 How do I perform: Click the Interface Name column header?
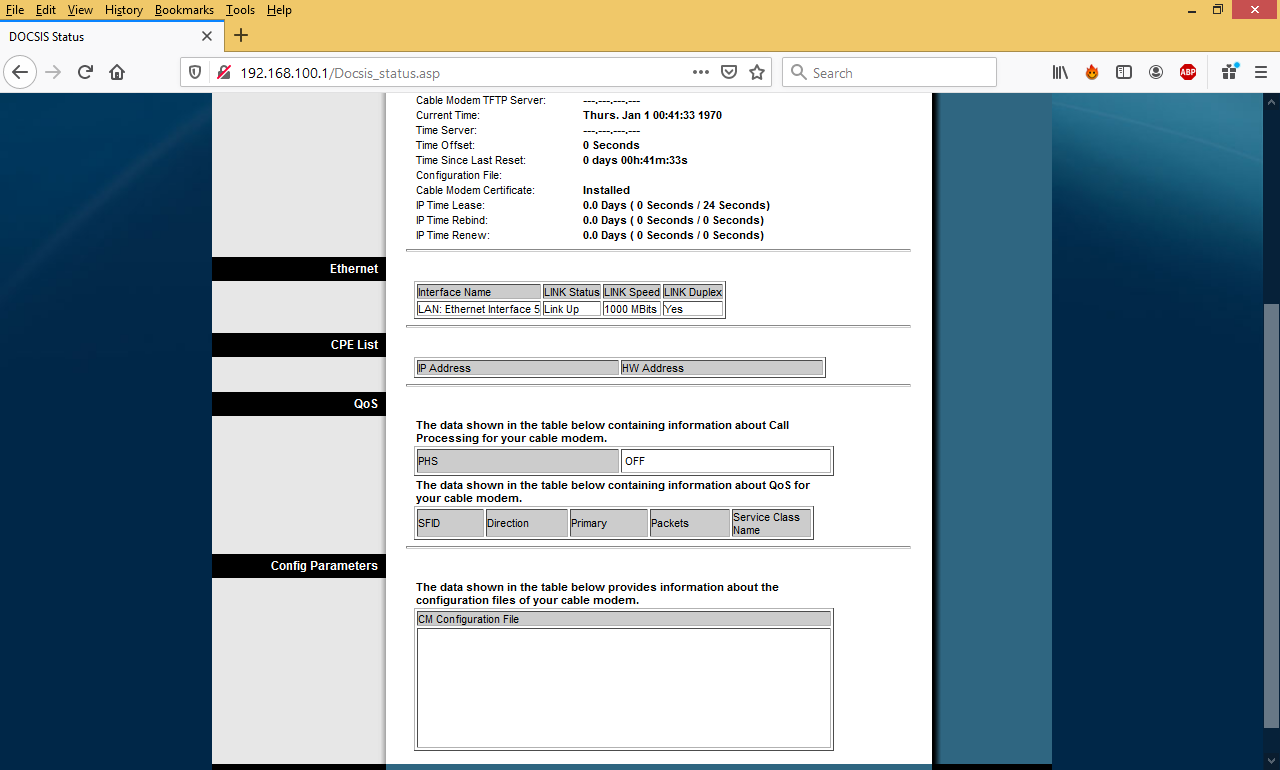click(479, 292)
